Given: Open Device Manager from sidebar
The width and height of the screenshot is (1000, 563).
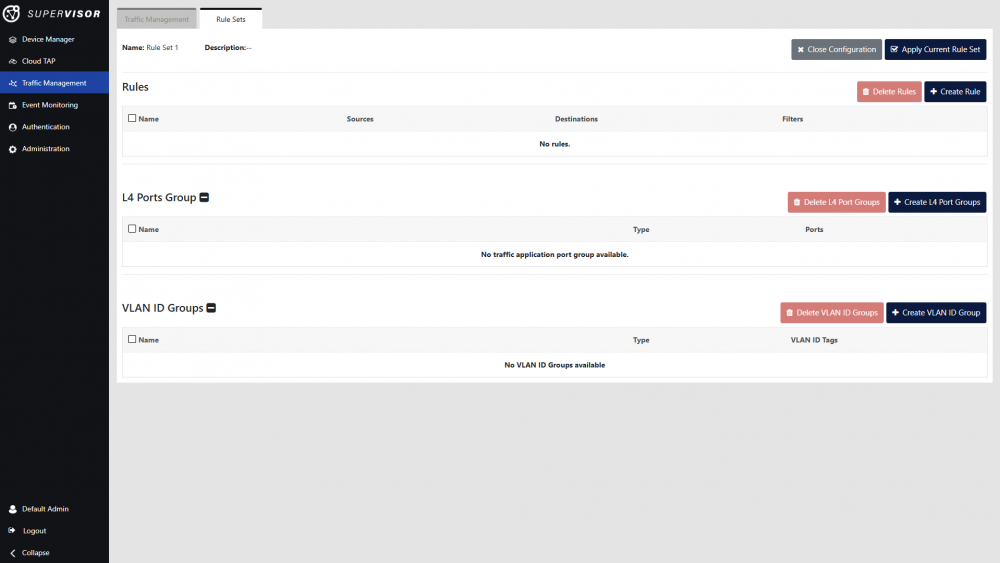Looking at the screenshot, I should 47,39.
